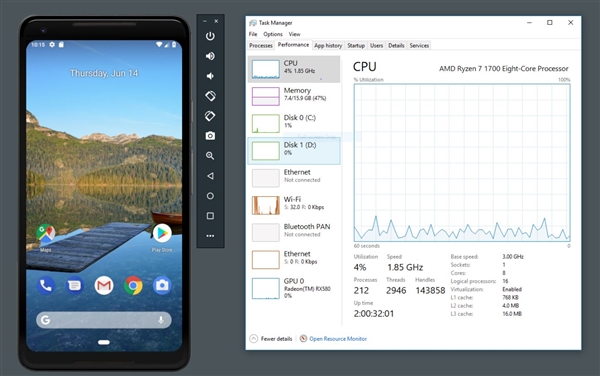Take a screenshot with the camera icon

210,136
